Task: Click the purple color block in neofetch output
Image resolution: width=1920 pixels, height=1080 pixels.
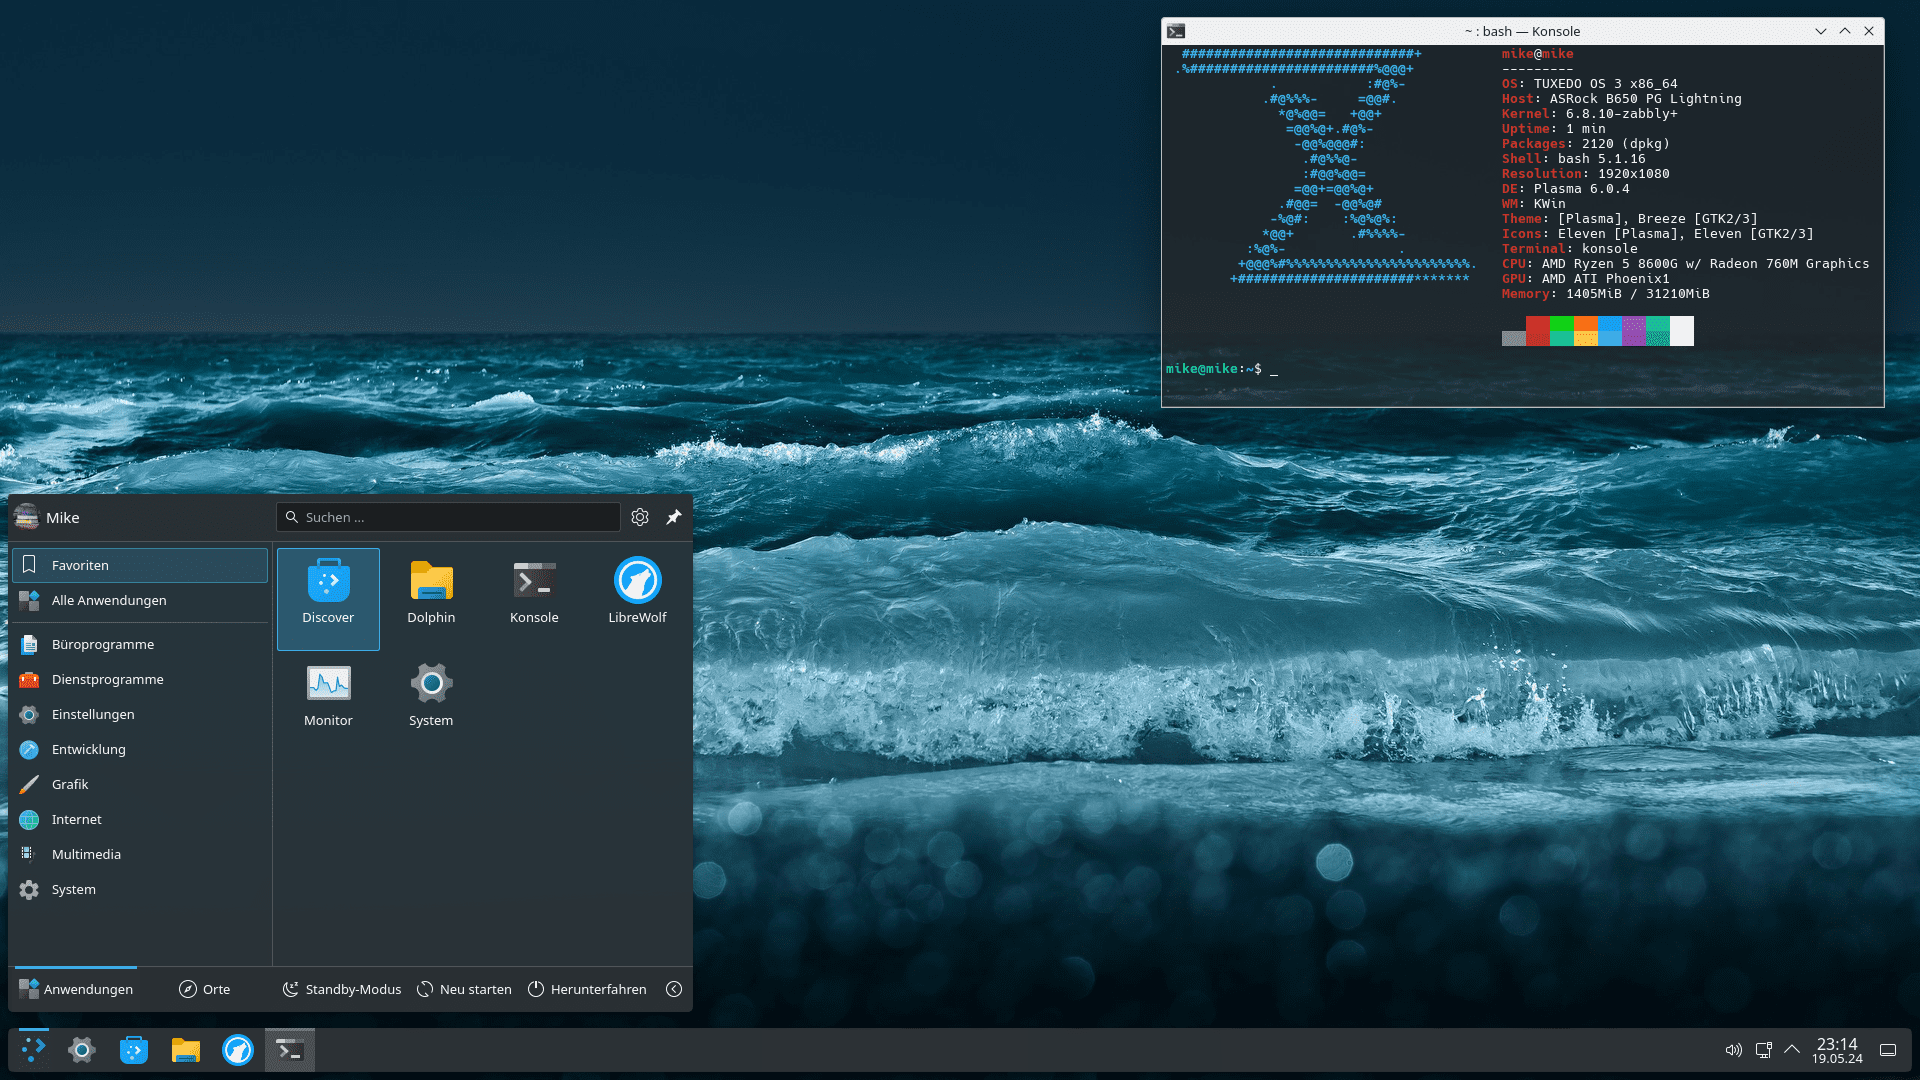Action: [1634, 331]
